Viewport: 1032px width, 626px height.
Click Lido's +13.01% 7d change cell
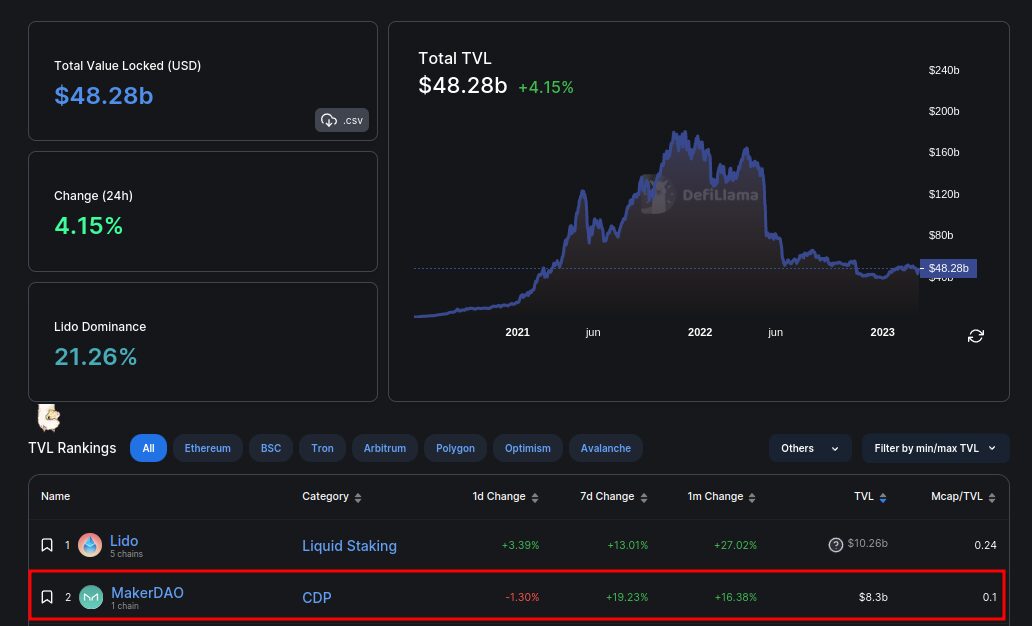(627, 545)
